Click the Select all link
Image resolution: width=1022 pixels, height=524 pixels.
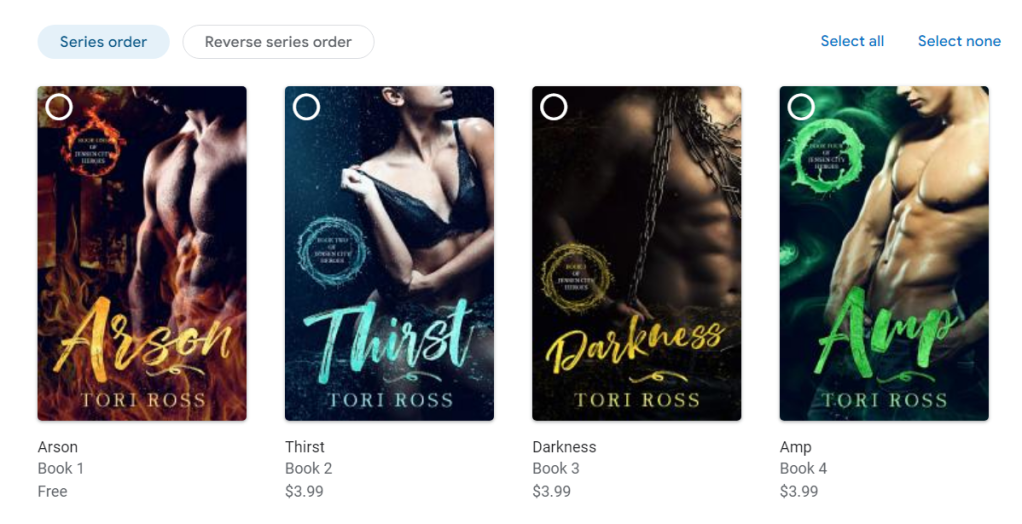852,41
